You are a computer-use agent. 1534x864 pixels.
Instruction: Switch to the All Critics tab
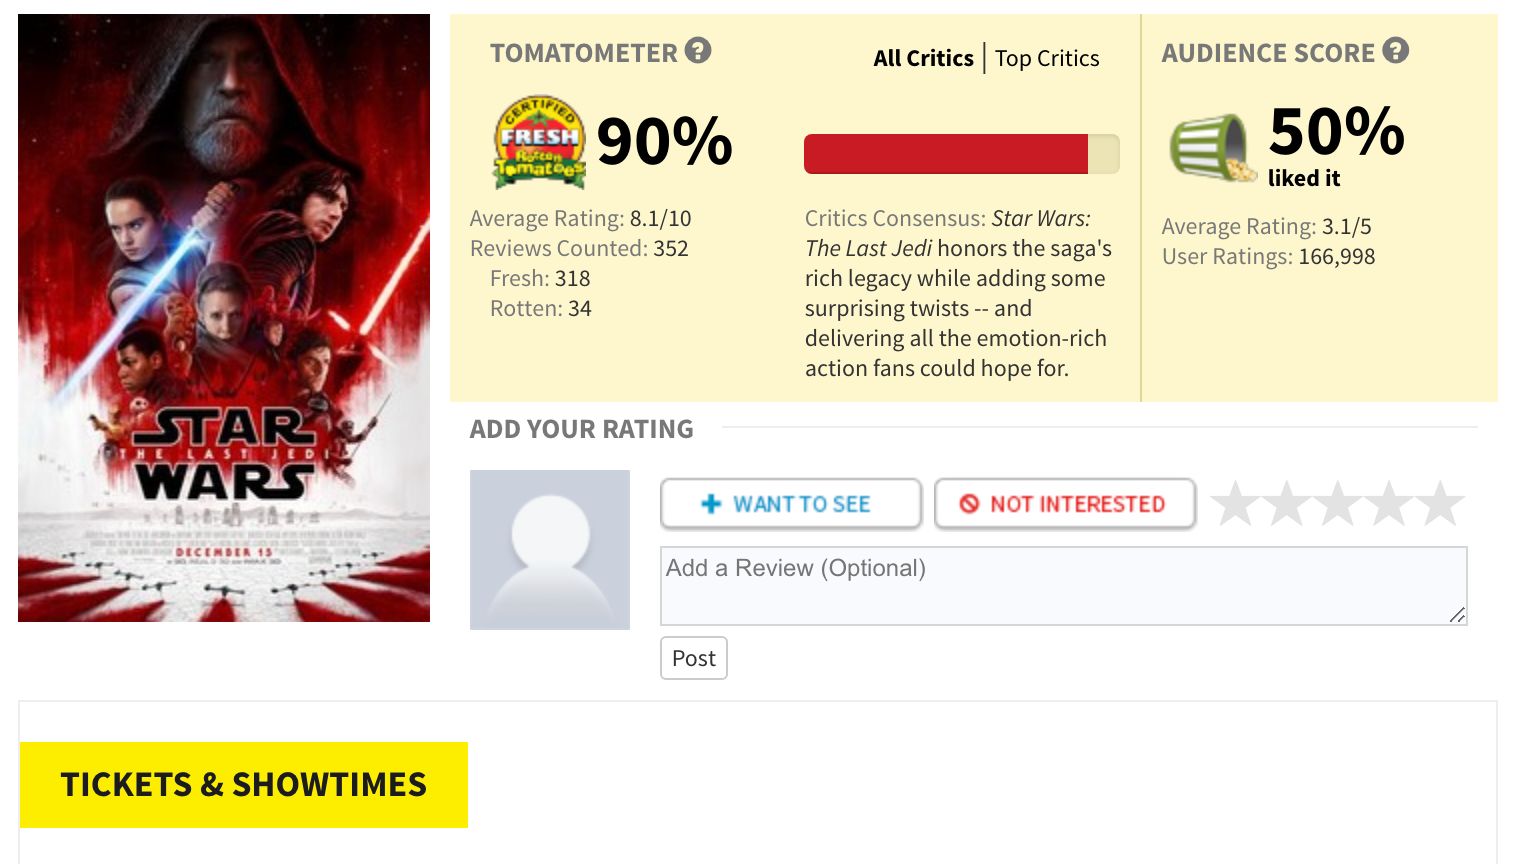point(923,59)
